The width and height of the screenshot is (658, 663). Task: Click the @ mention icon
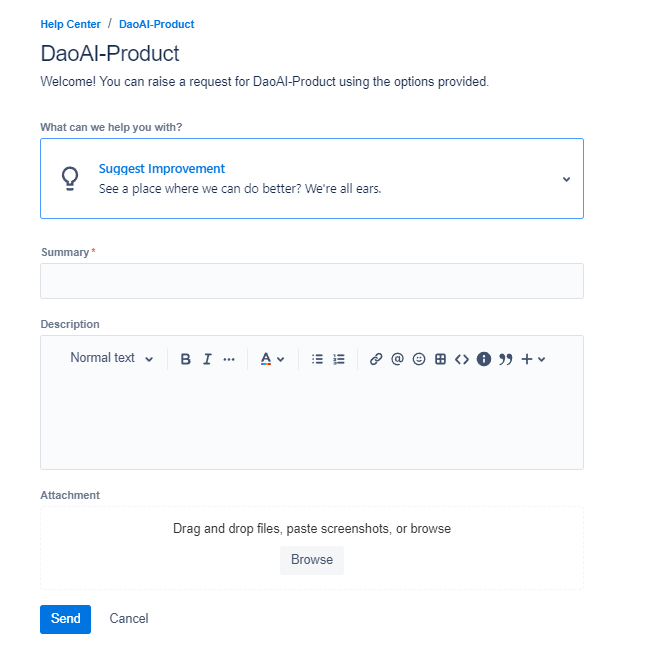coord(397,359)
